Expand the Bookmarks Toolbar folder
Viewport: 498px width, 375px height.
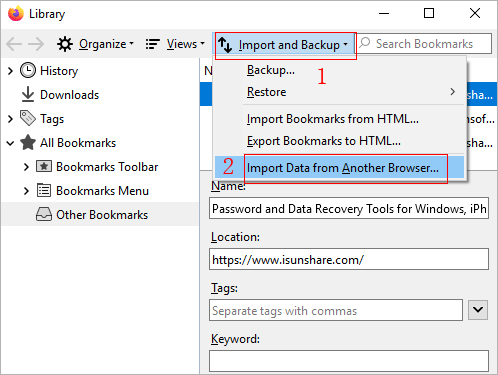(x=26, y=167)
